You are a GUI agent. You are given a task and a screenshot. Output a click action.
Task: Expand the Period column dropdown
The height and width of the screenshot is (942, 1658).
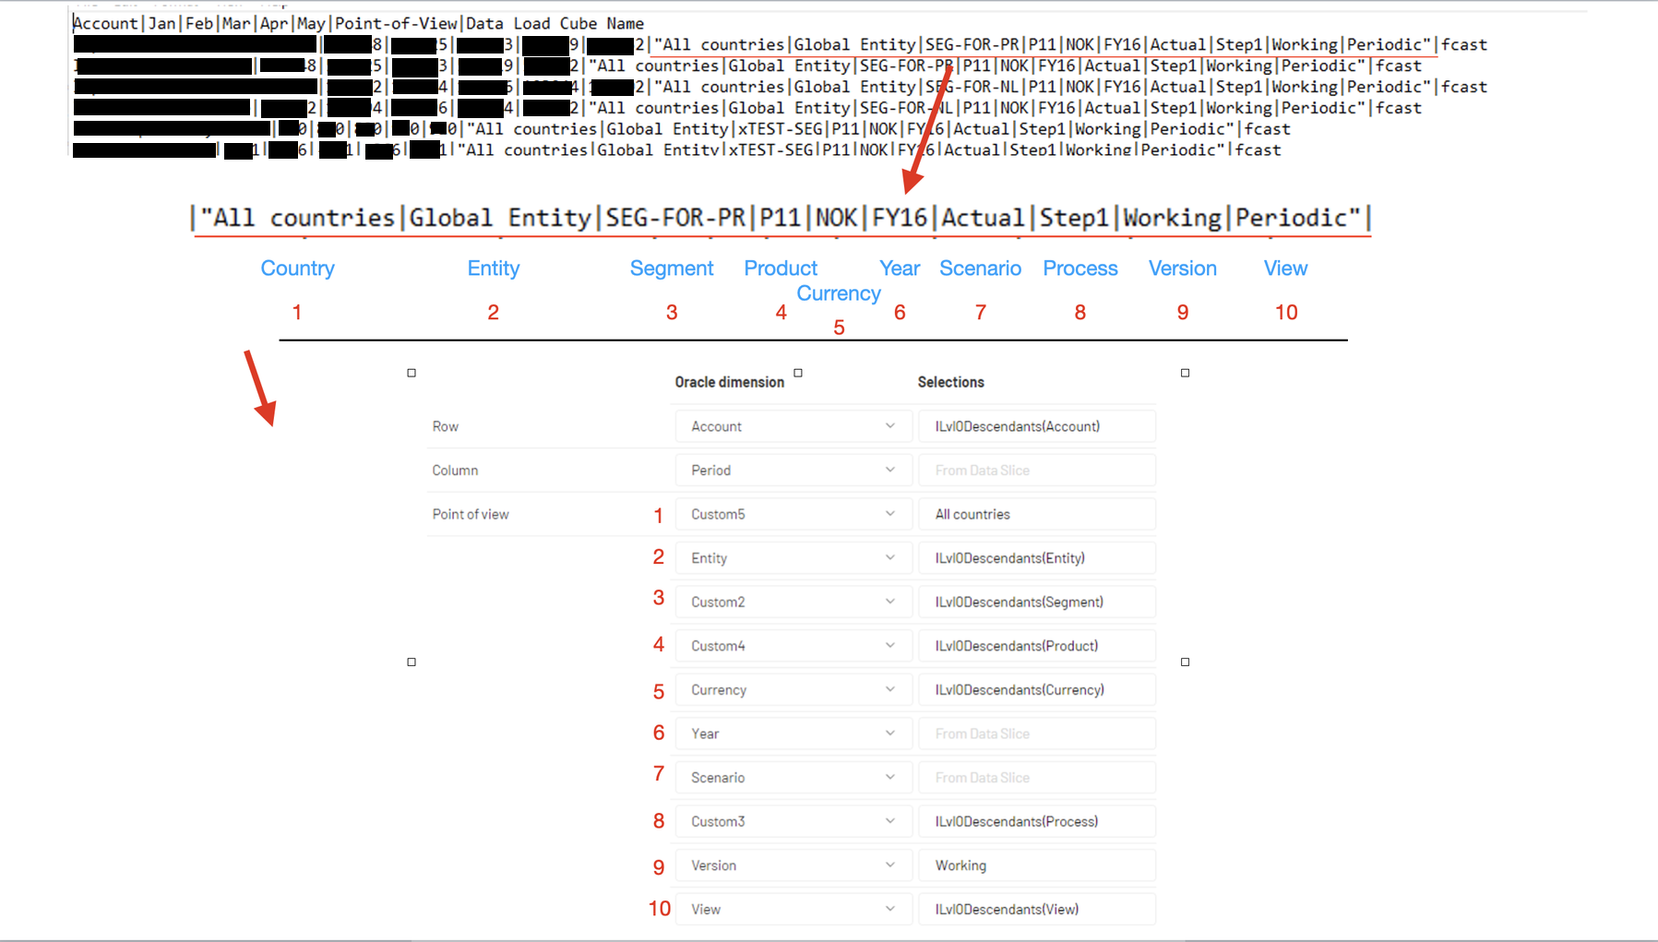click(x=793, y=470)
